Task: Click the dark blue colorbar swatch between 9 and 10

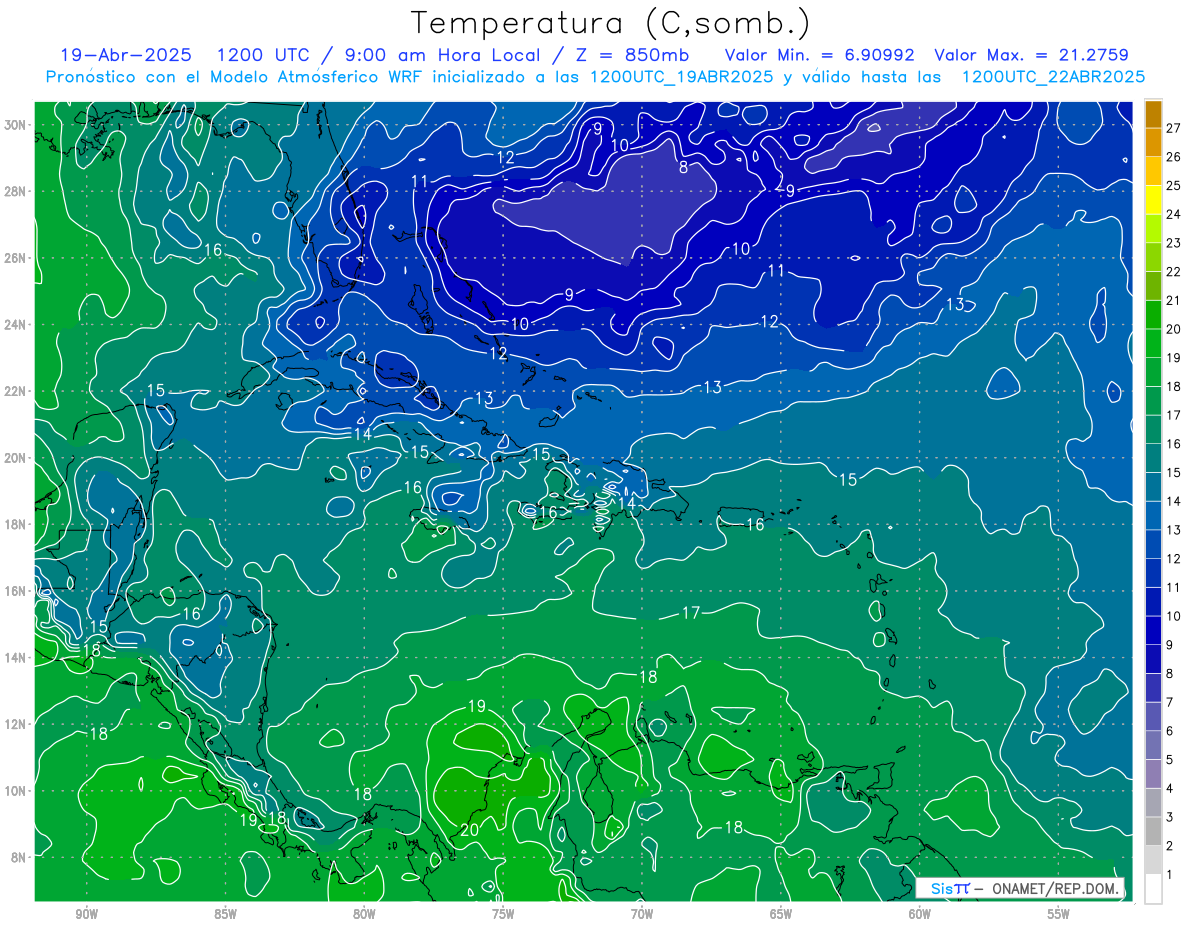Action: [1153, 630]
